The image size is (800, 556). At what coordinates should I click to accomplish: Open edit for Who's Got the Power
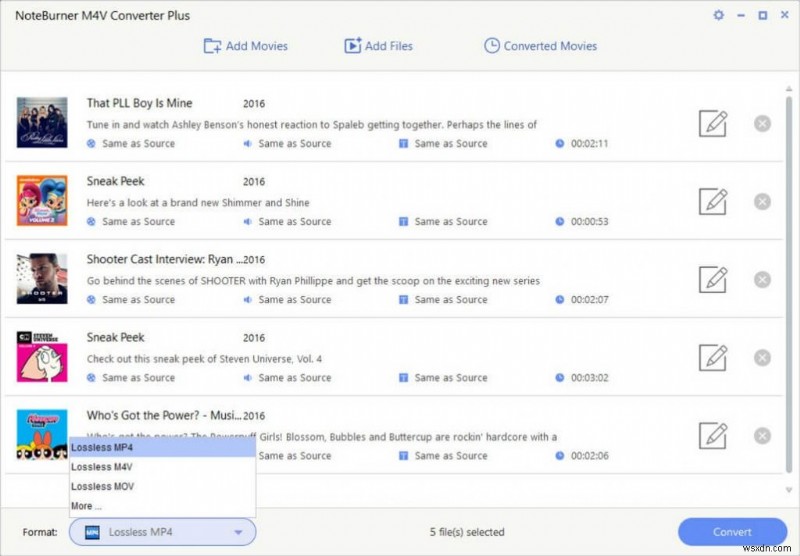[x=712, y=435]
